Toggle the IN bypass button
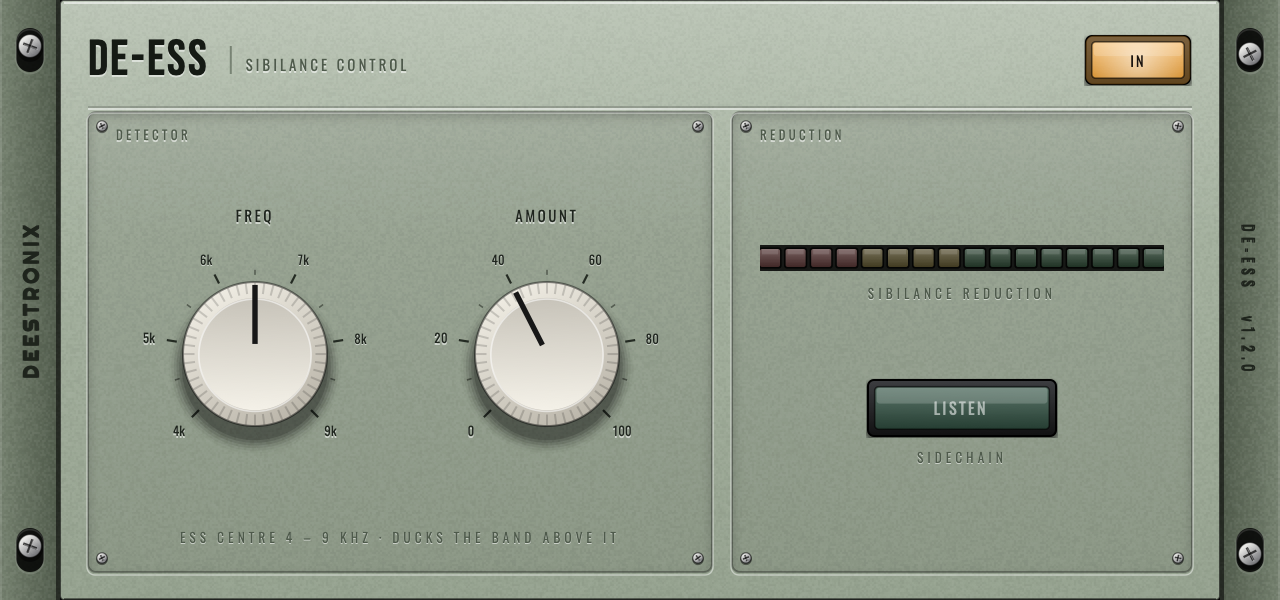 click(1137, 60)
